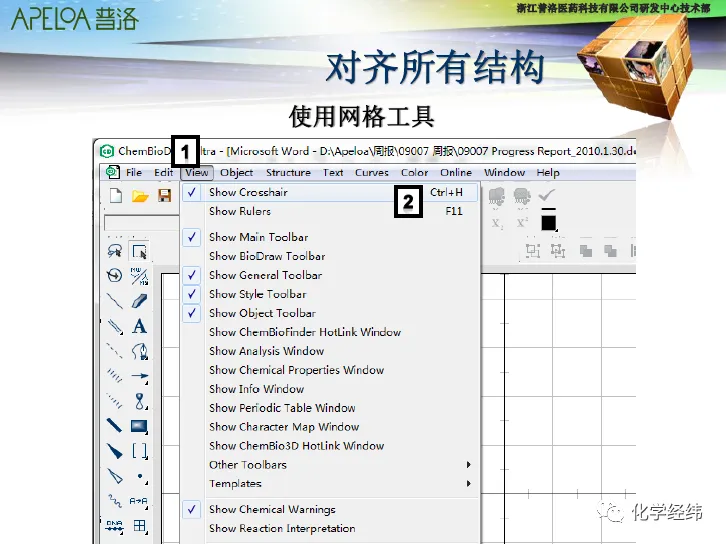Viewport: 726px width, 544px height.
Task: Expand the Templates submenu
Action: coord(329,483)
